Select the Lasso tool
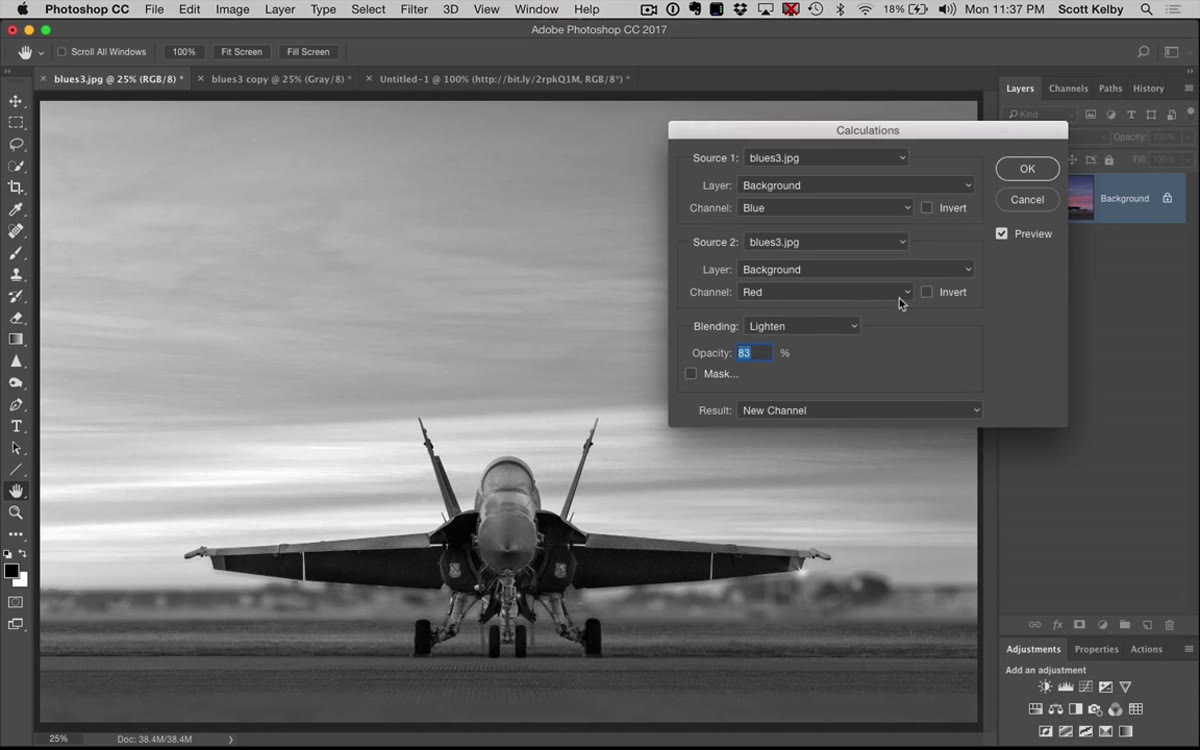The image size is (1200, 750). pos(16,144)
